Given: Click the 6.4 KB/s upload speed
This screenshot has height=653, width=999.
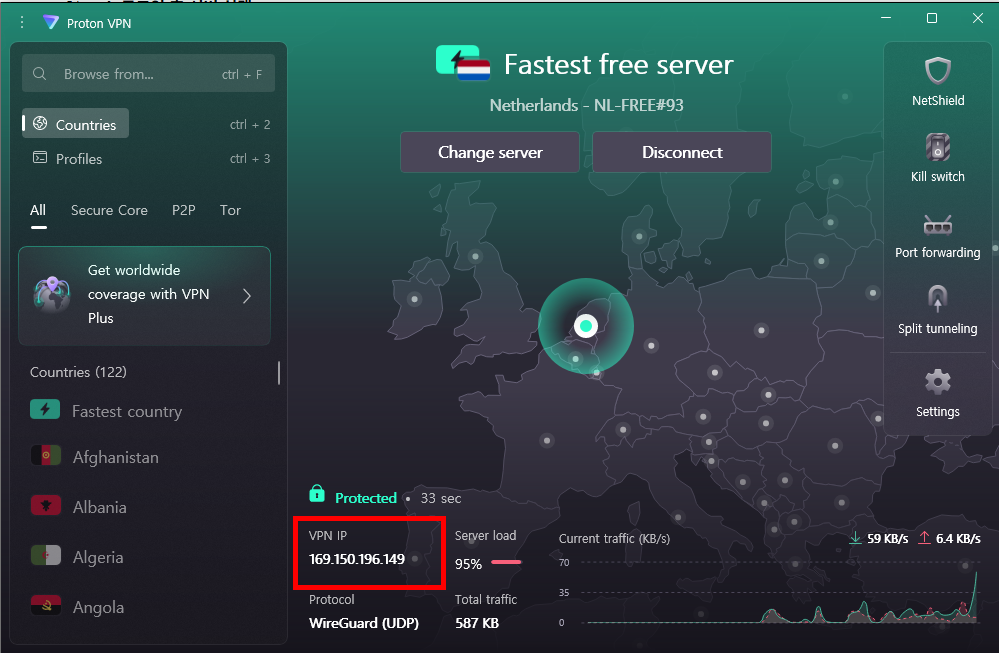Looking at the screenshot, I should click(958, 538).
